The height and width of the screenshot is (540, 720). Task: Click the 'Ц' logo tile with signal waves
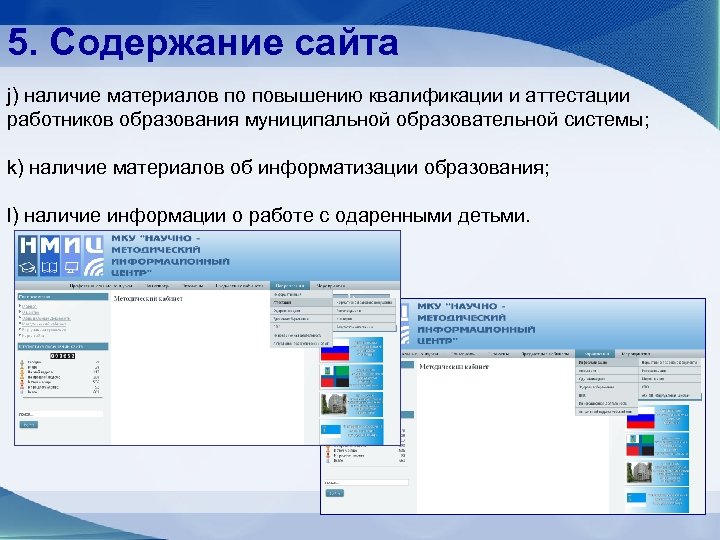[93, 256]
